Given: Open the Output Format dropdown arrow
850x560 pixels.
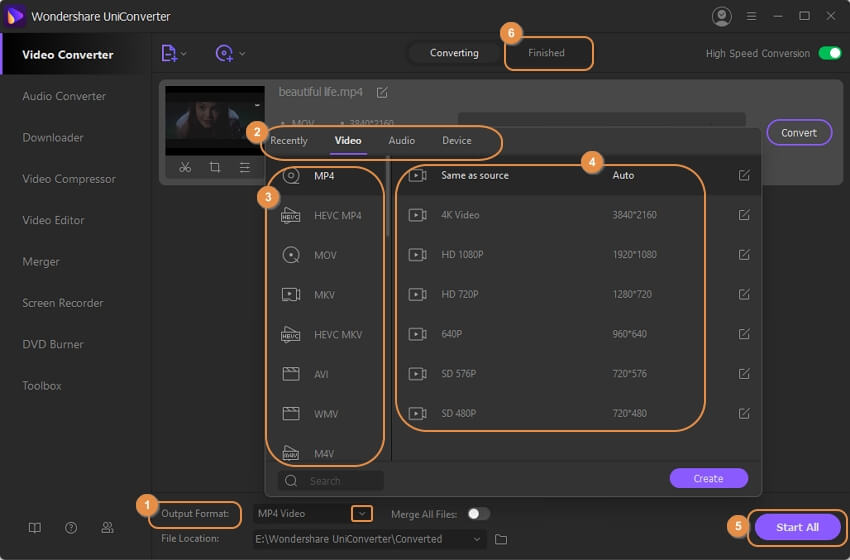Looking at the screenshot, I should (x=362, y=513).
